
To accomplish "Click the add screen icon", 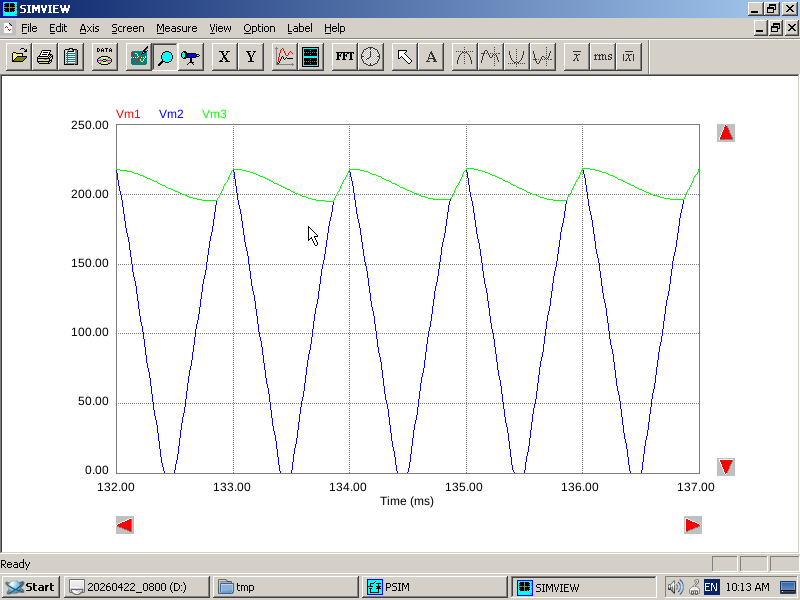I will coord(310,56).
